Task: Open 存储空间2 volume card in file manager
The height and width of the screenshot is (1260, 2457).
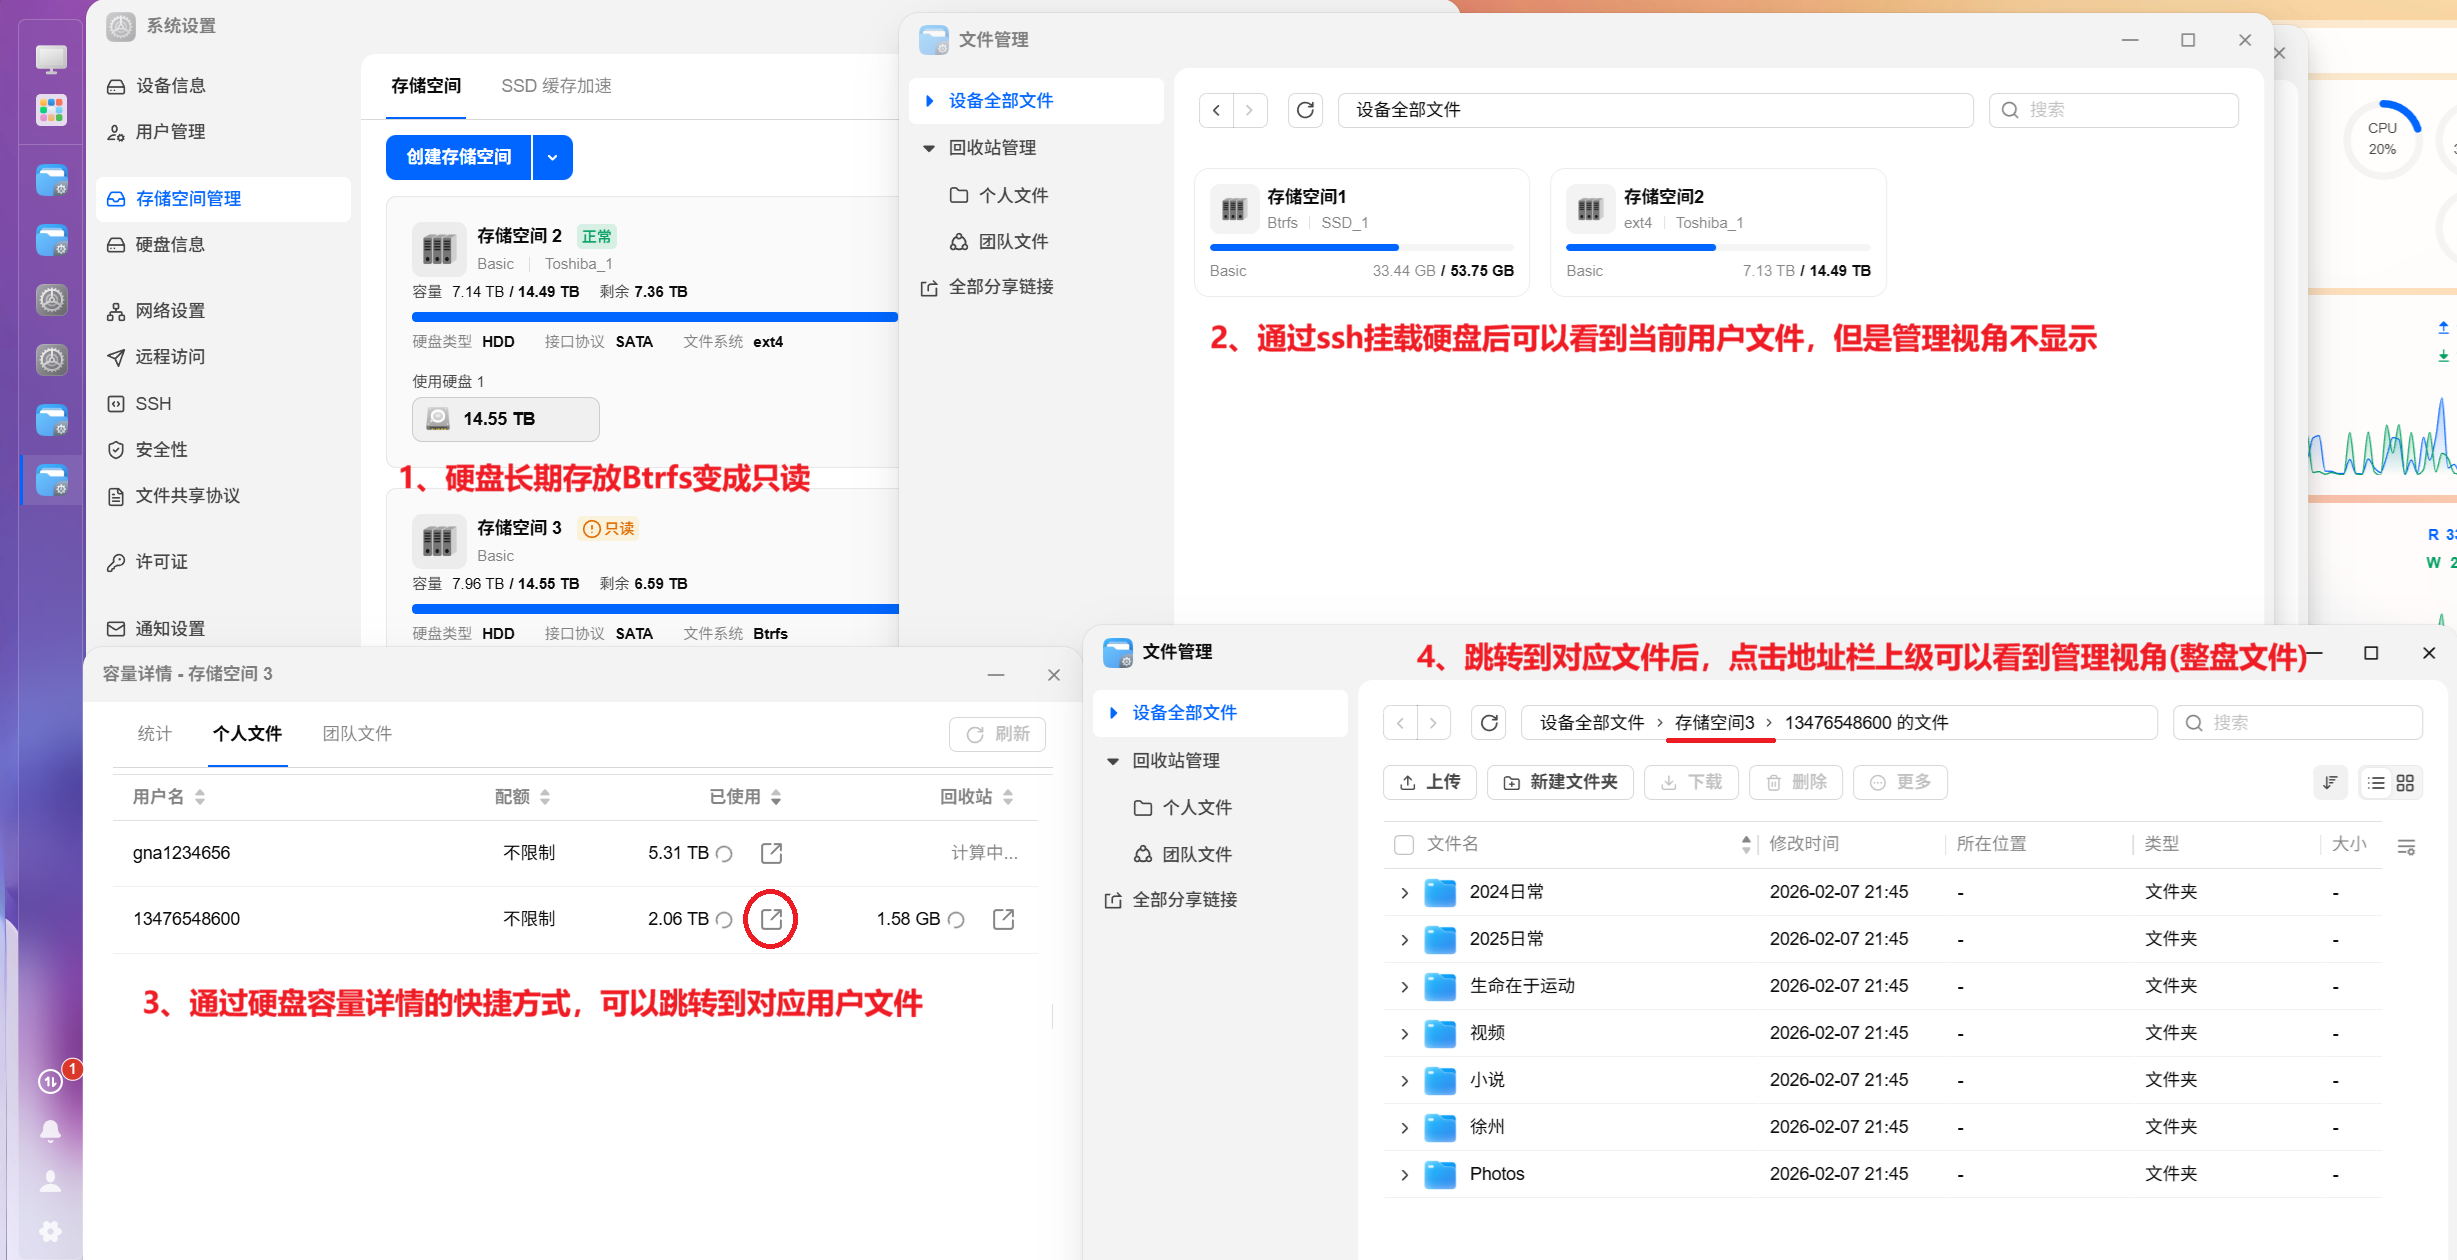Action: coord(1718,233)
